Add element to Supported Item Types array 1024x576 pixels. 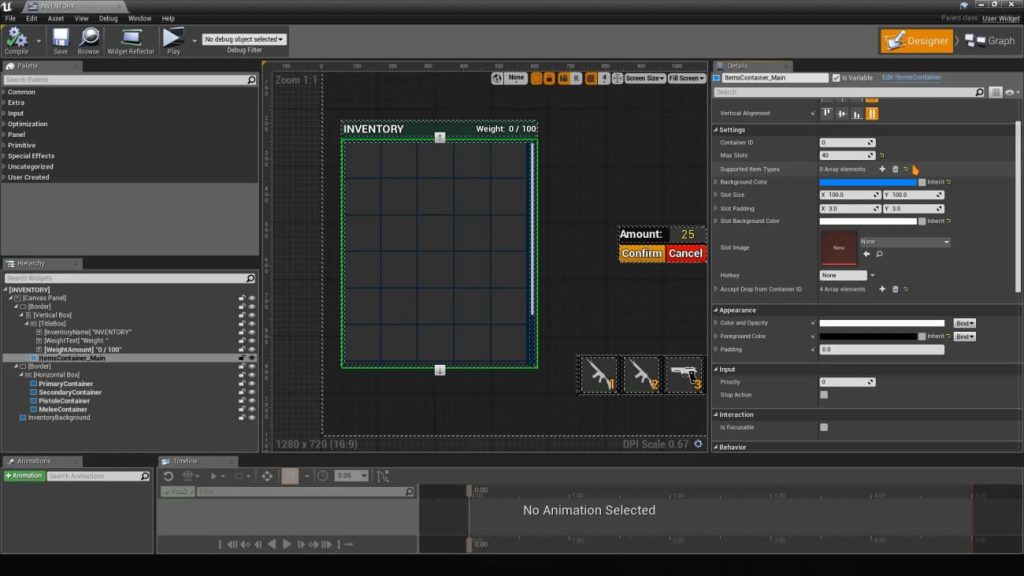881,169
